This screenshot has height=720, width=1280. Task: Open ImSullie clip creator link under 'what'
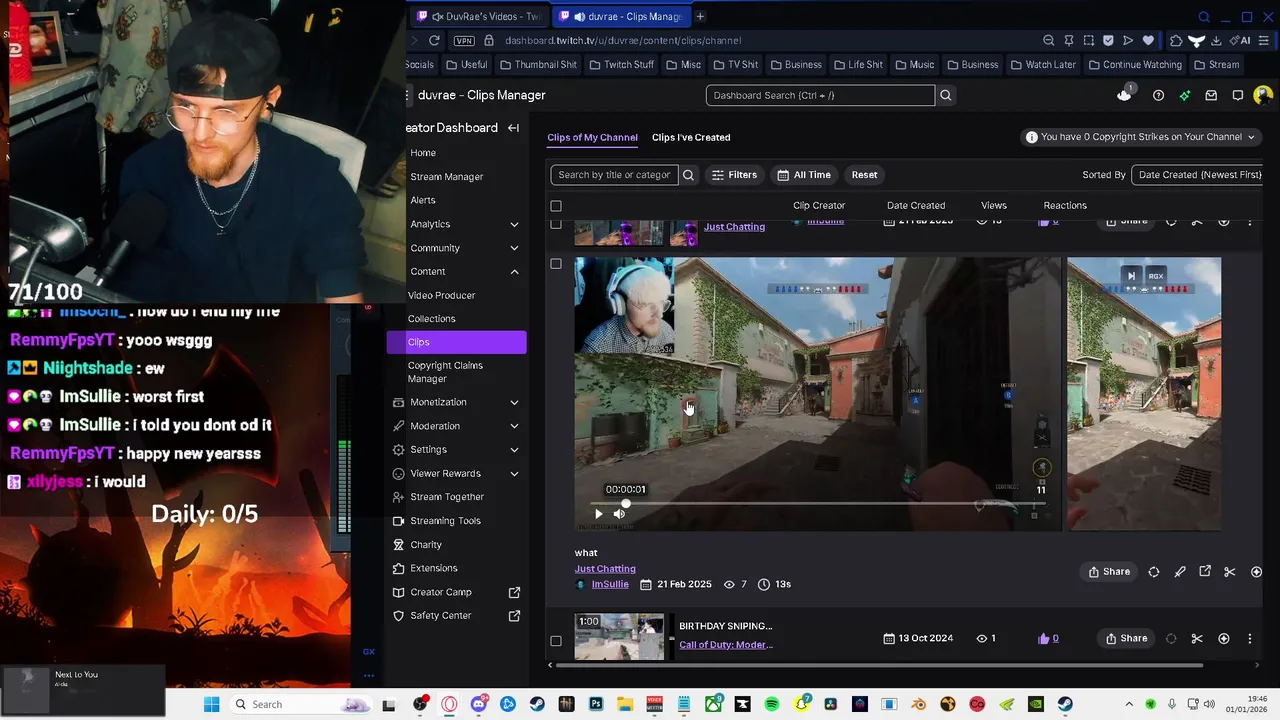610,584
